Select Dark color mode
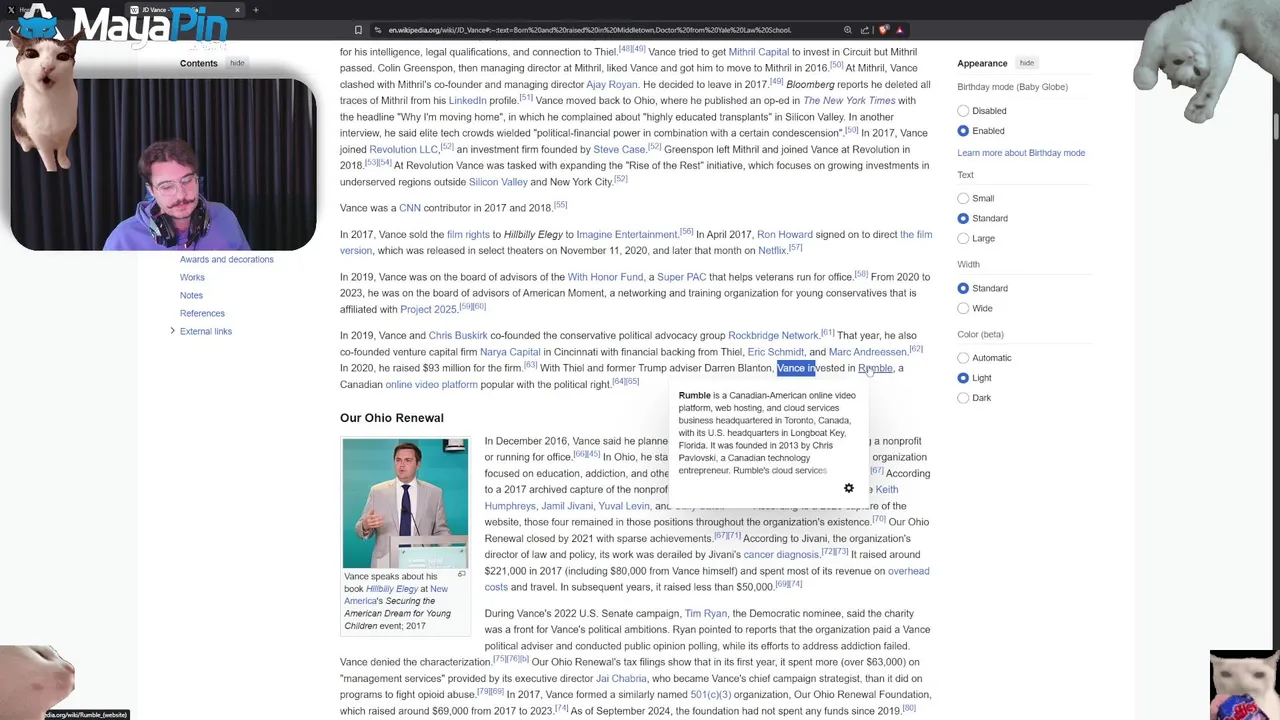This screenshot has width=1280, height=720. [963, 398]
